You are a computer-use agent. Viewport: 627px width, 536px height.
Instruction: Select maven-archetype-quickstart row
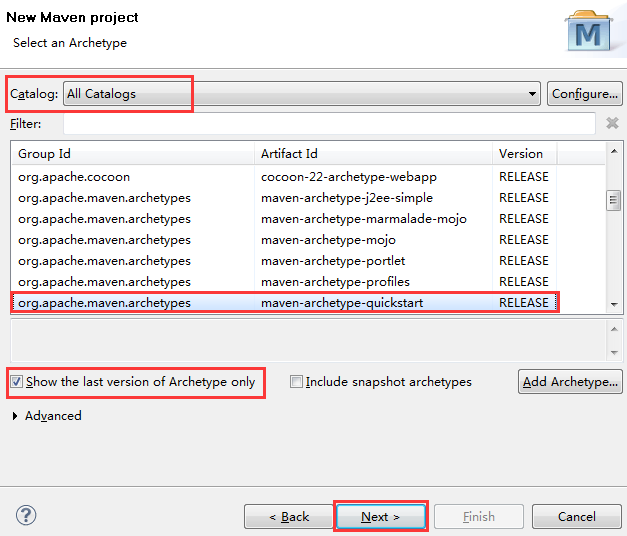click(284, 303)
